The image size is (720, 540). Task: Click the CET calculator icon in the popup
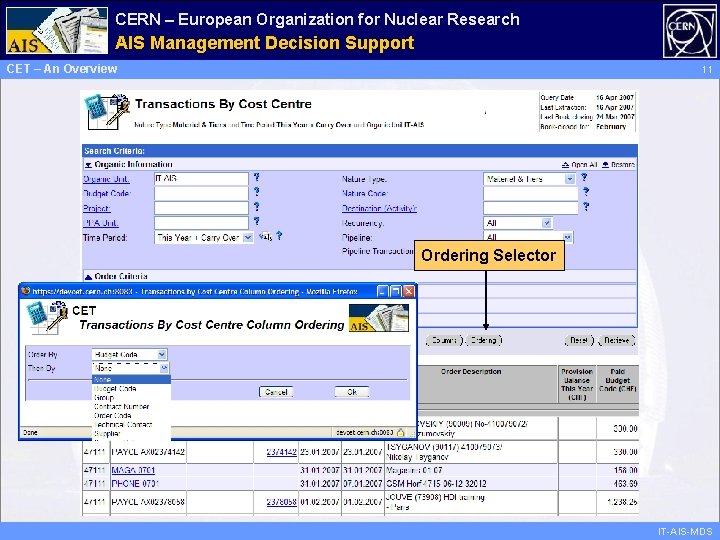point(47,317)
